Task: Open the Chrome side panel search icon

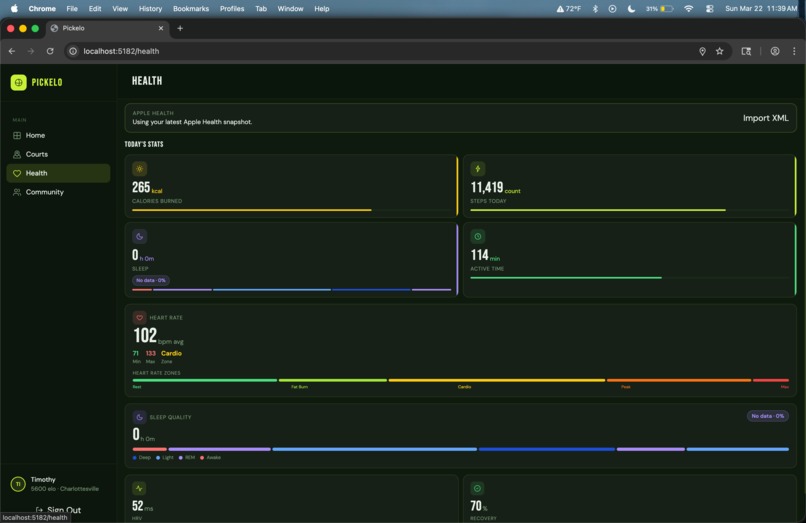Action: click(746, 51)
